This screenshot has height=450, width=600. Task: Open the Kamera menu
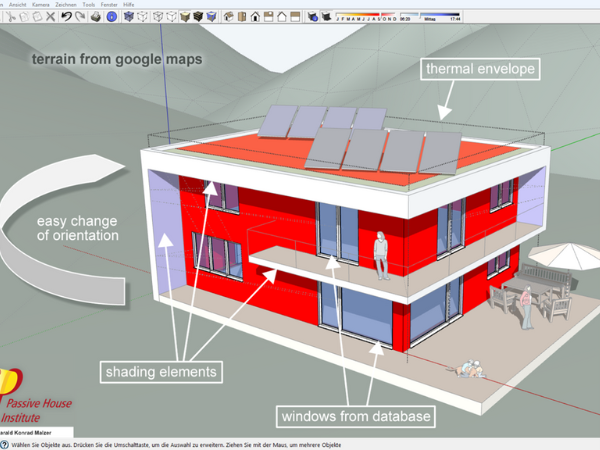41,5
